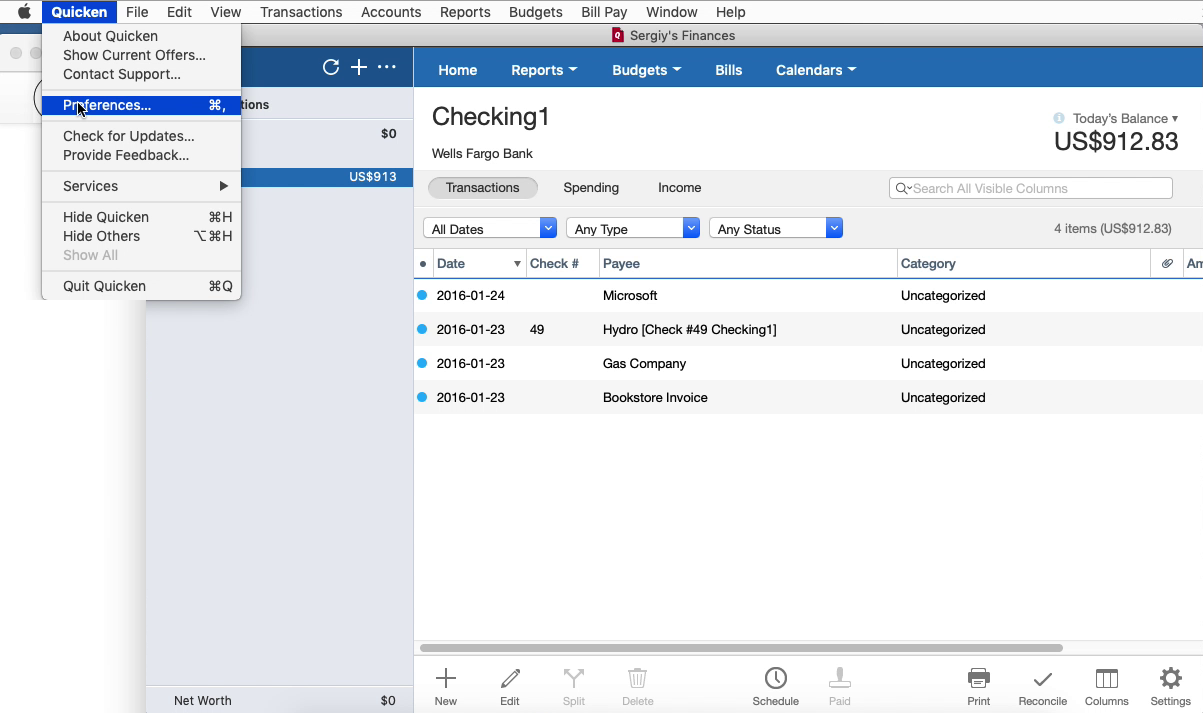
Task: Choose Contact Support menu item
Action: point(141,74)
